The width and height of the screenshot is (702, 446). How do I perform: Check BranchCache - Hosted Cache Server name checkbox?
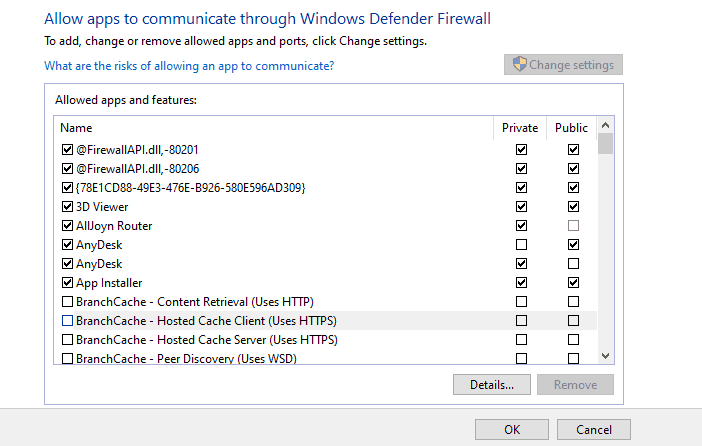pos(67,340)
